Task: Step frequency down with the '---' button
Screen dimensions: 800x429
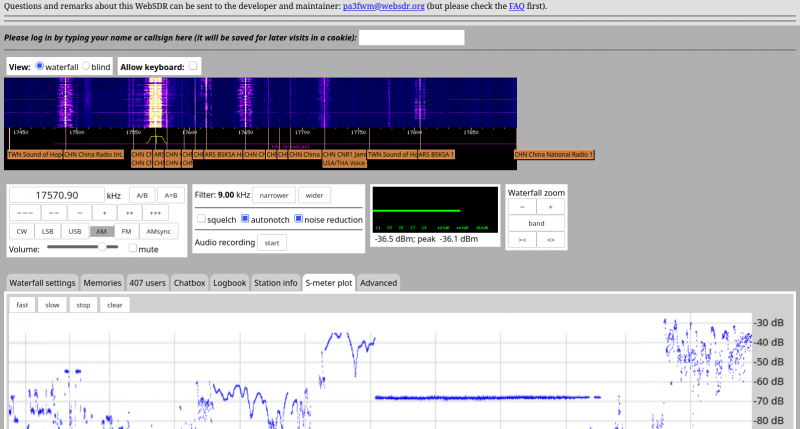Action: [x=25, y=213]
